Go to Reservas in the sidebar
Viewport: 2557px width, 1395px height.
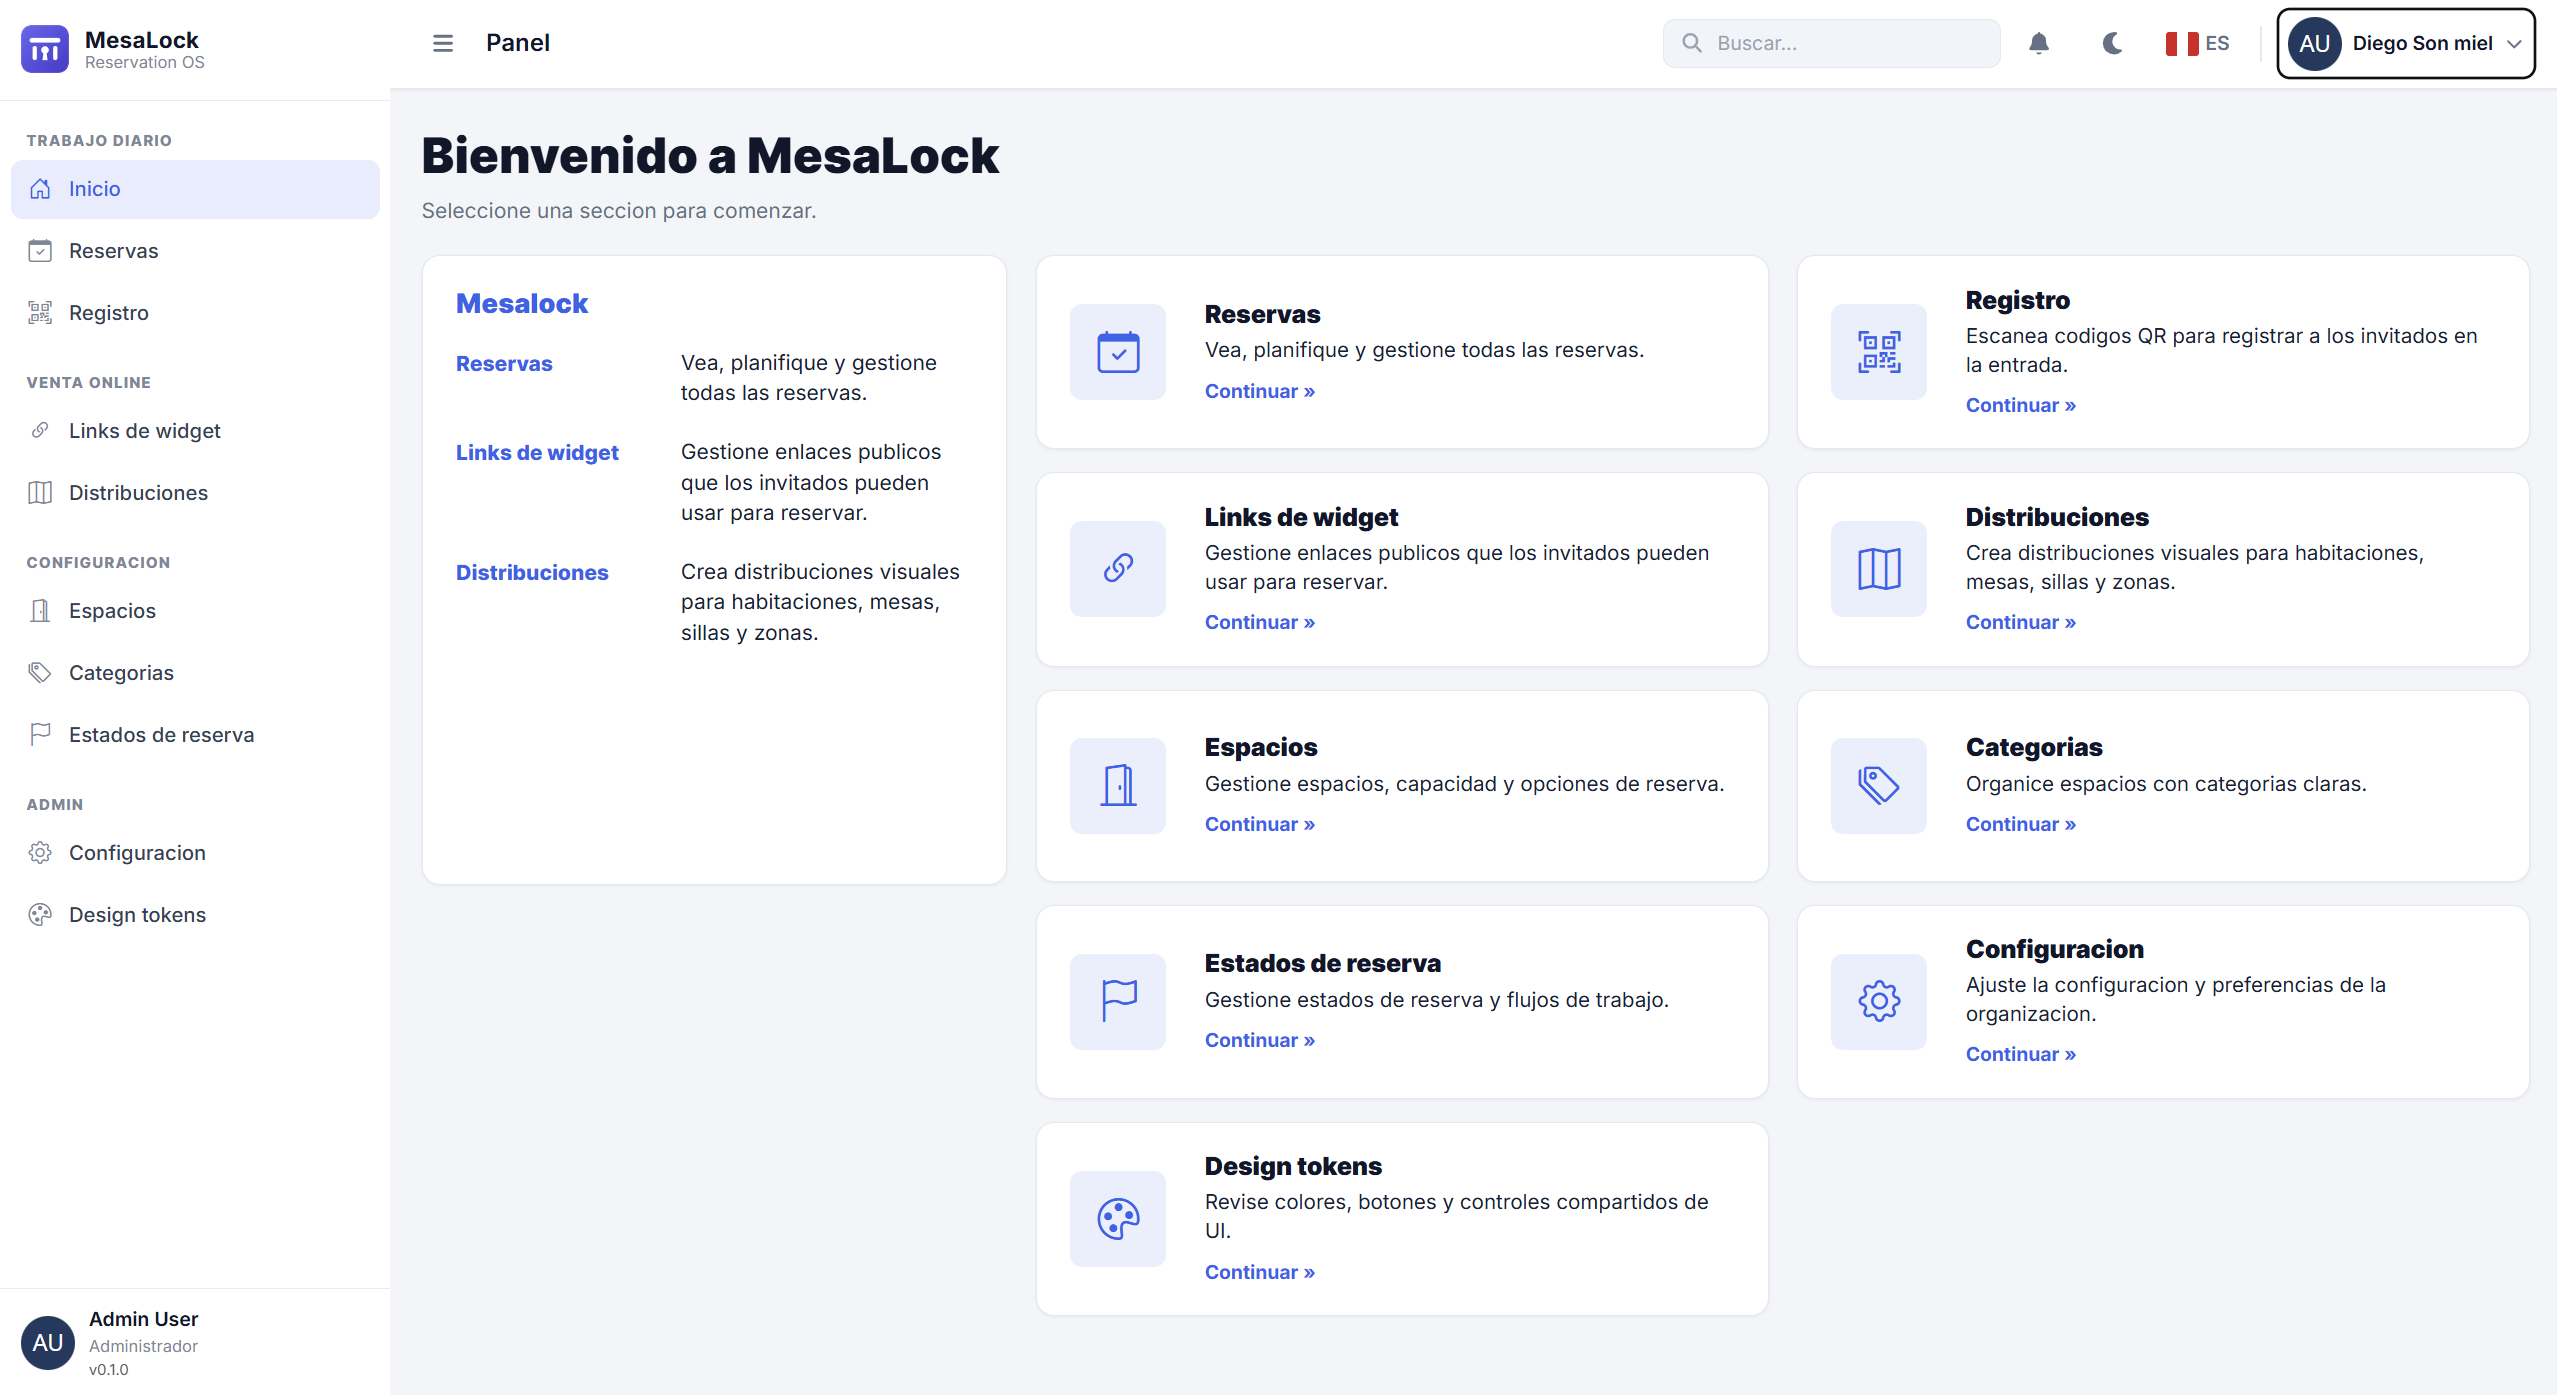195,251
